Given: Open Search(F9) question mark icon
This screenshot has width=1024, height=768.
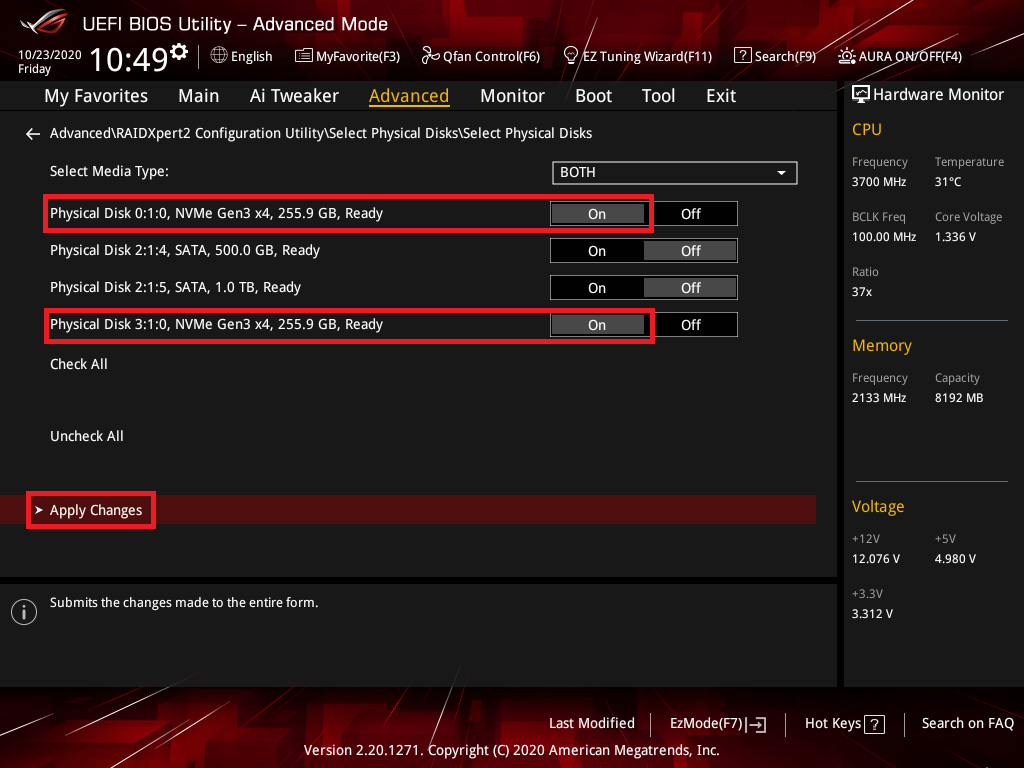Looking at the screenshot, I should [x=742, y=56].
